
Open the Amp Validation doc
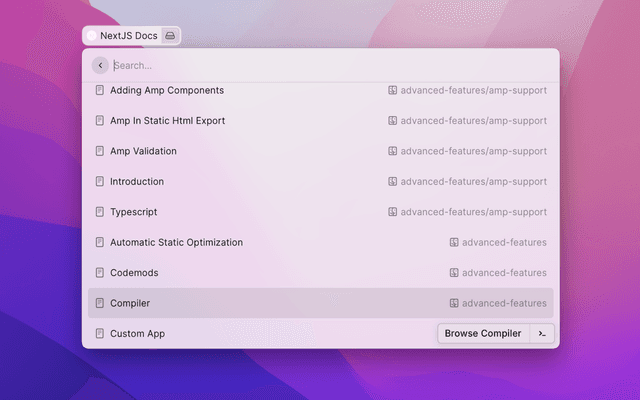pos(143,151)
